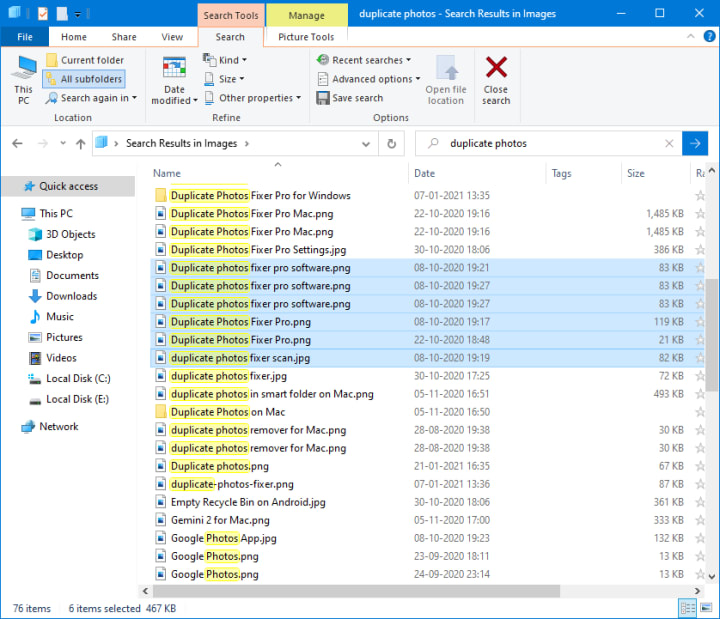Open the File tab

pos(24,37)
